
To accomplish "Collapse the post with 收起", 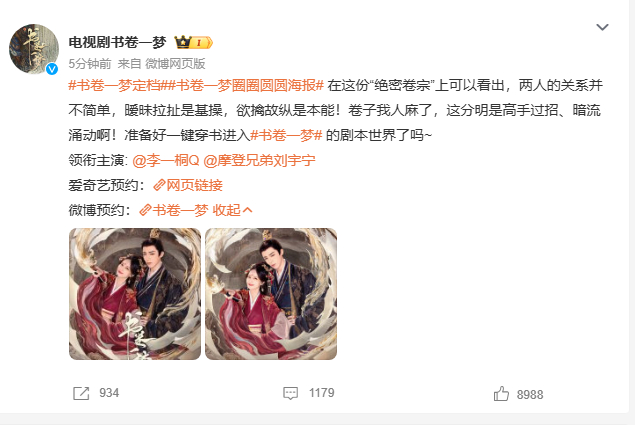I will pos(232,210).
